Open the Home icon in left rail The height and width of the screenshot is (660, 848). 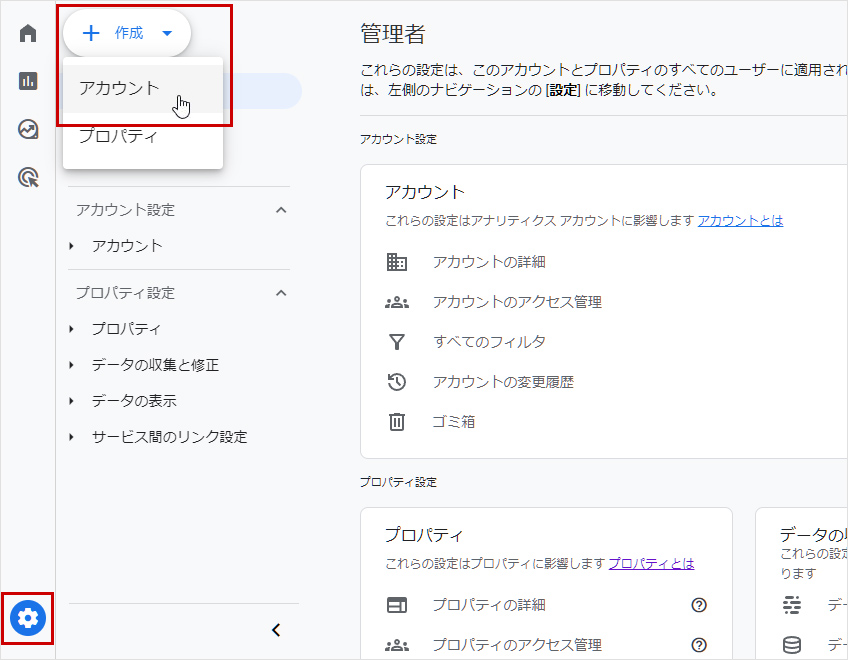[28, 33]
